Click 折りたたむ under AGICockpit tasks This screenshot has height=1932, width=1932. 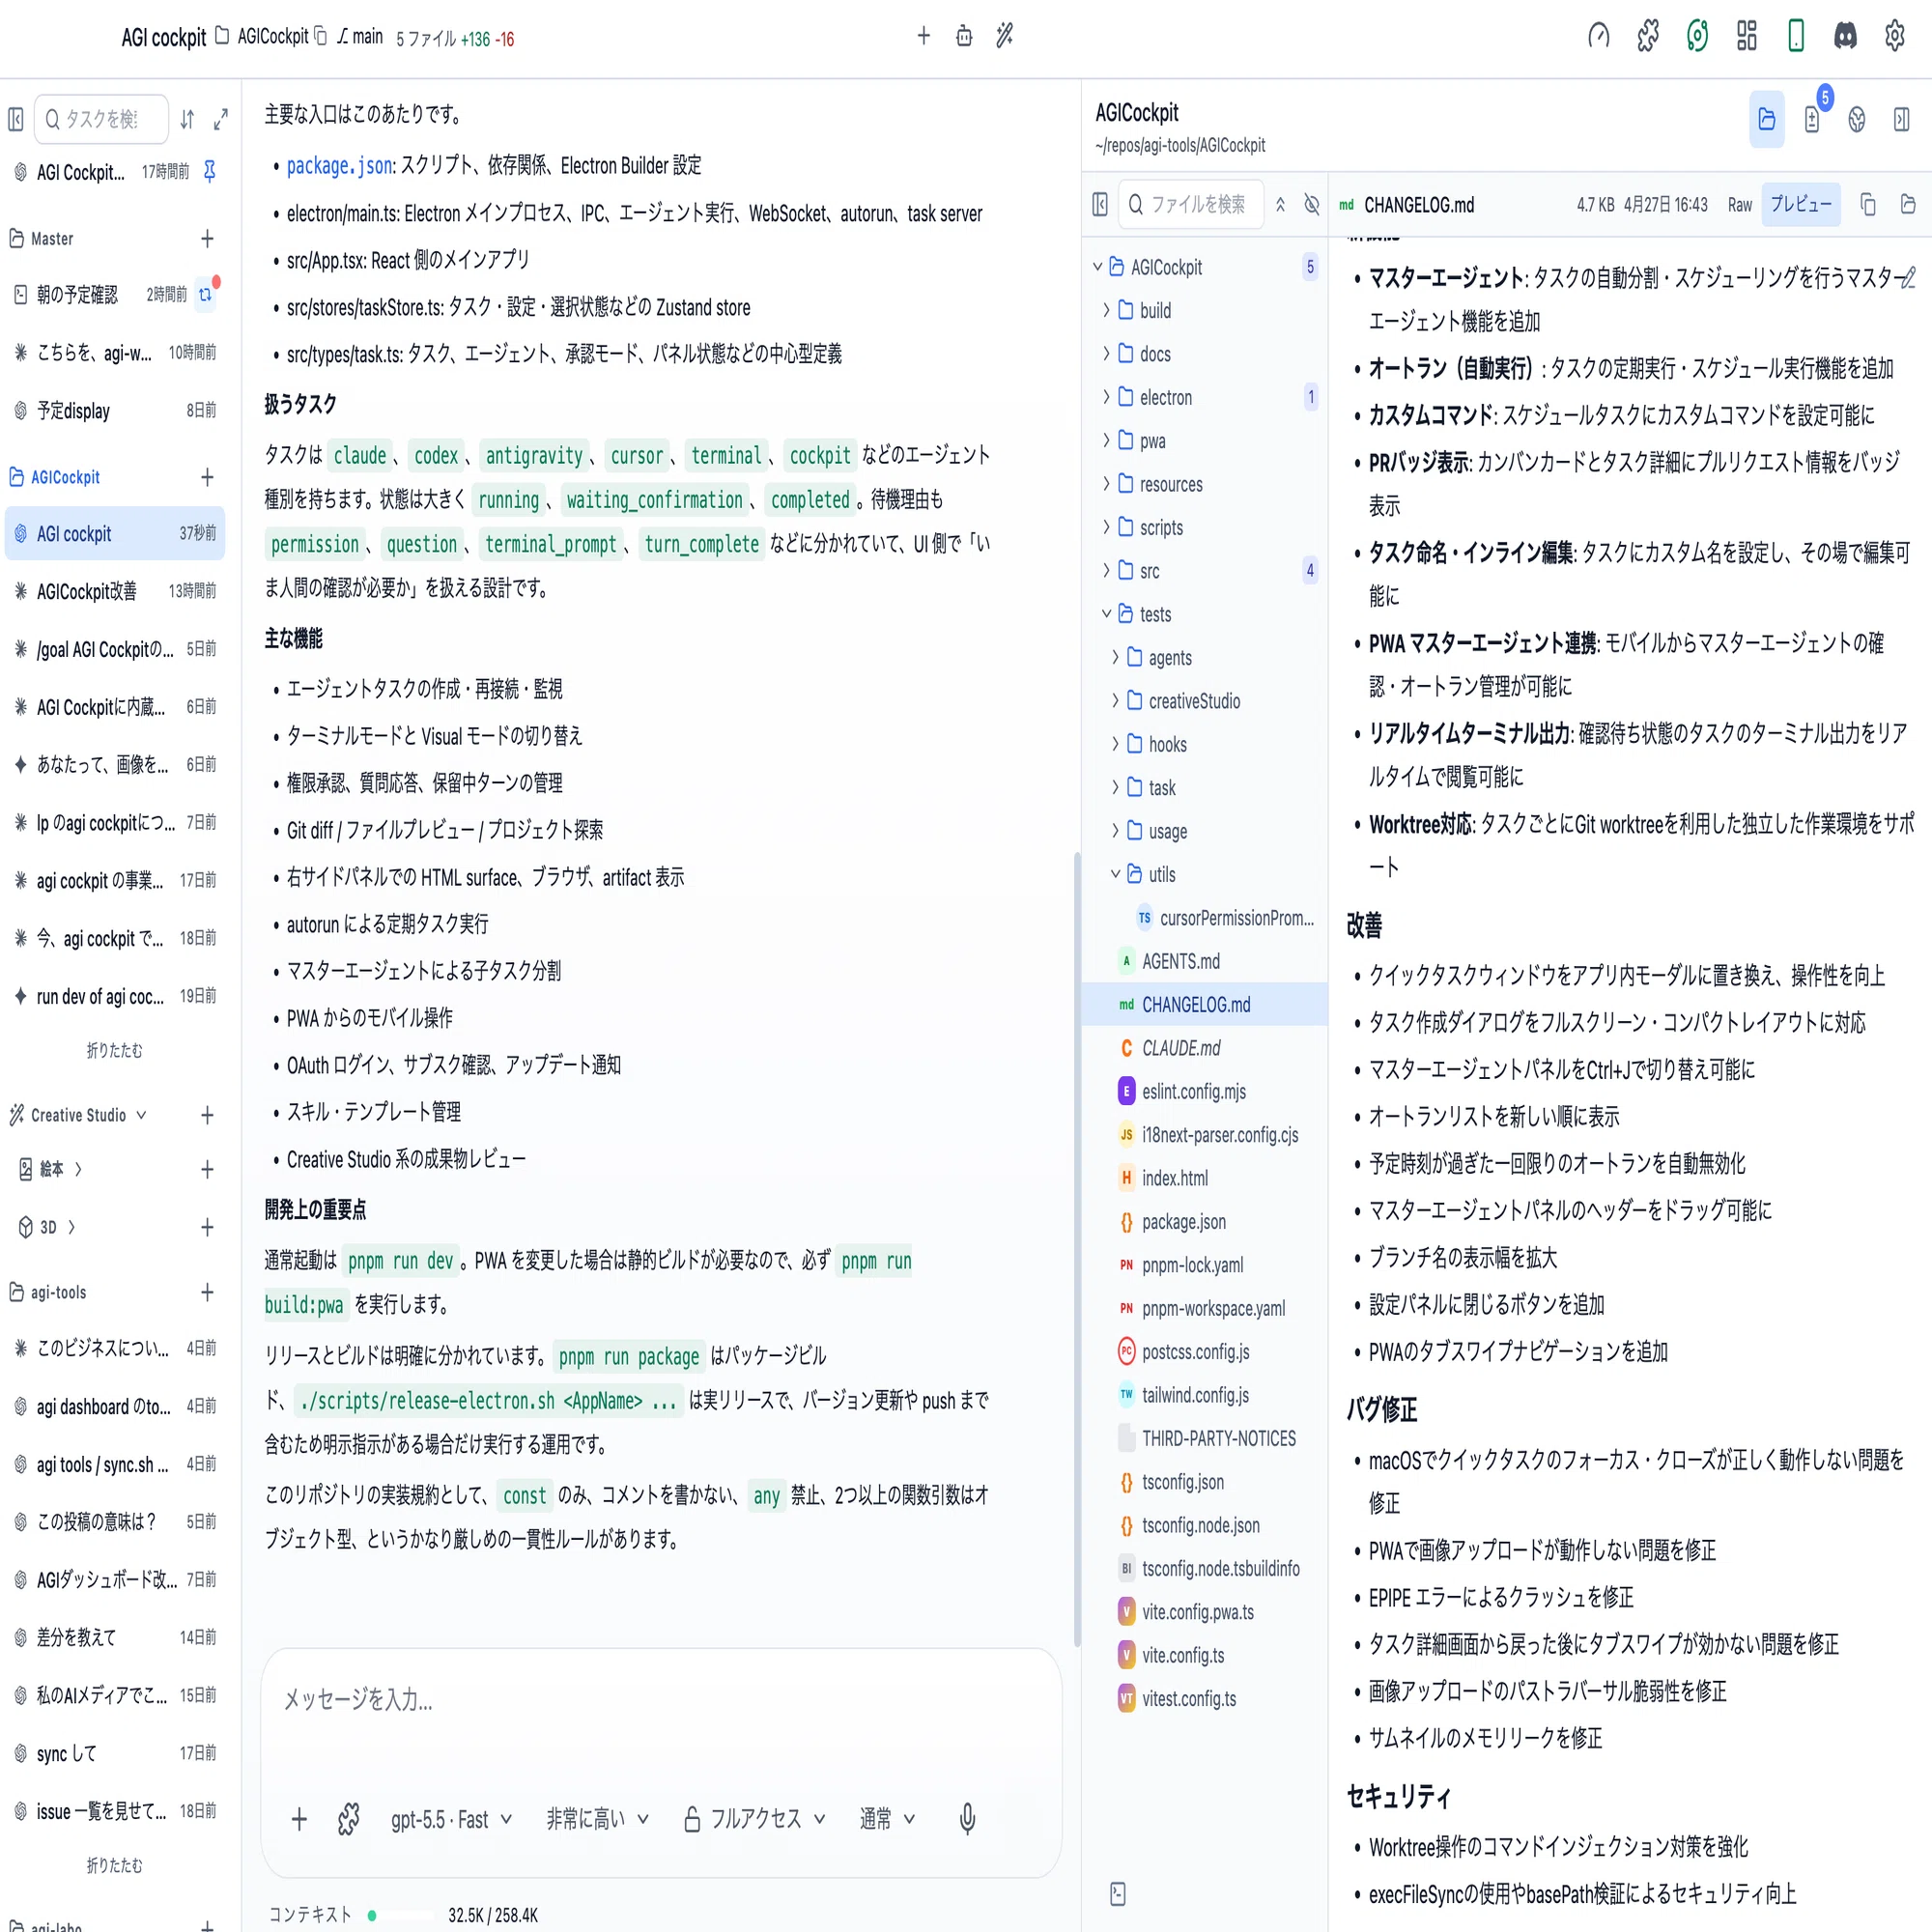(115, 1051)
